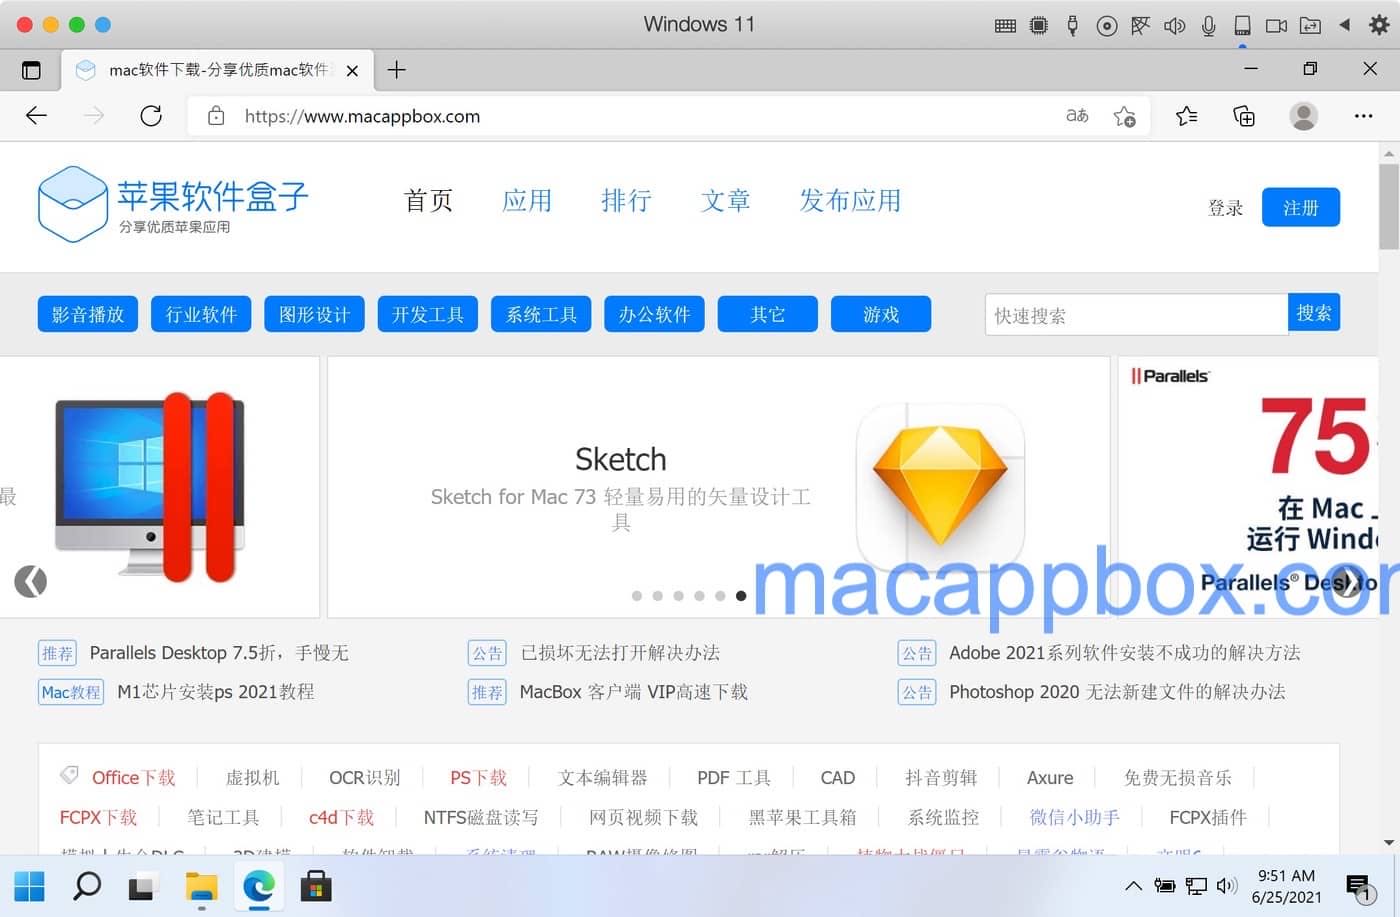Open M1芯片安装ps 2021教程 link
The width and height of the screenshot is (1400, 917).
click(x=216, y=692)
